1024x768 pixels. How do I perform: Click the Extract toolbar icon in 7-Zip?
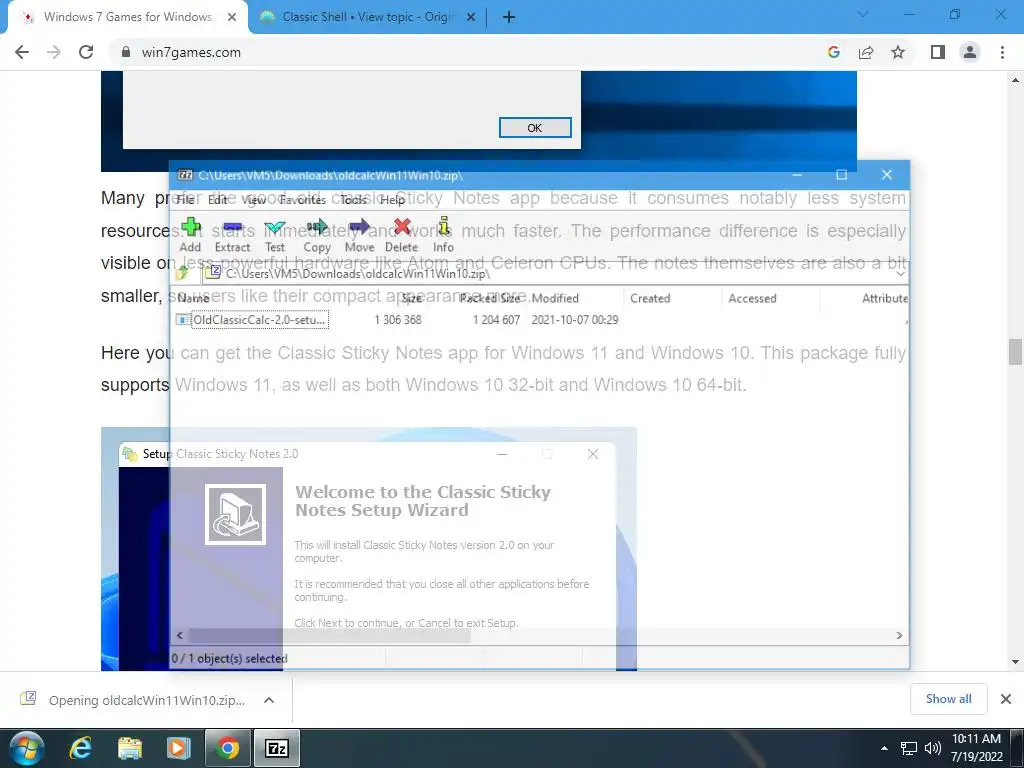(232, 235)
